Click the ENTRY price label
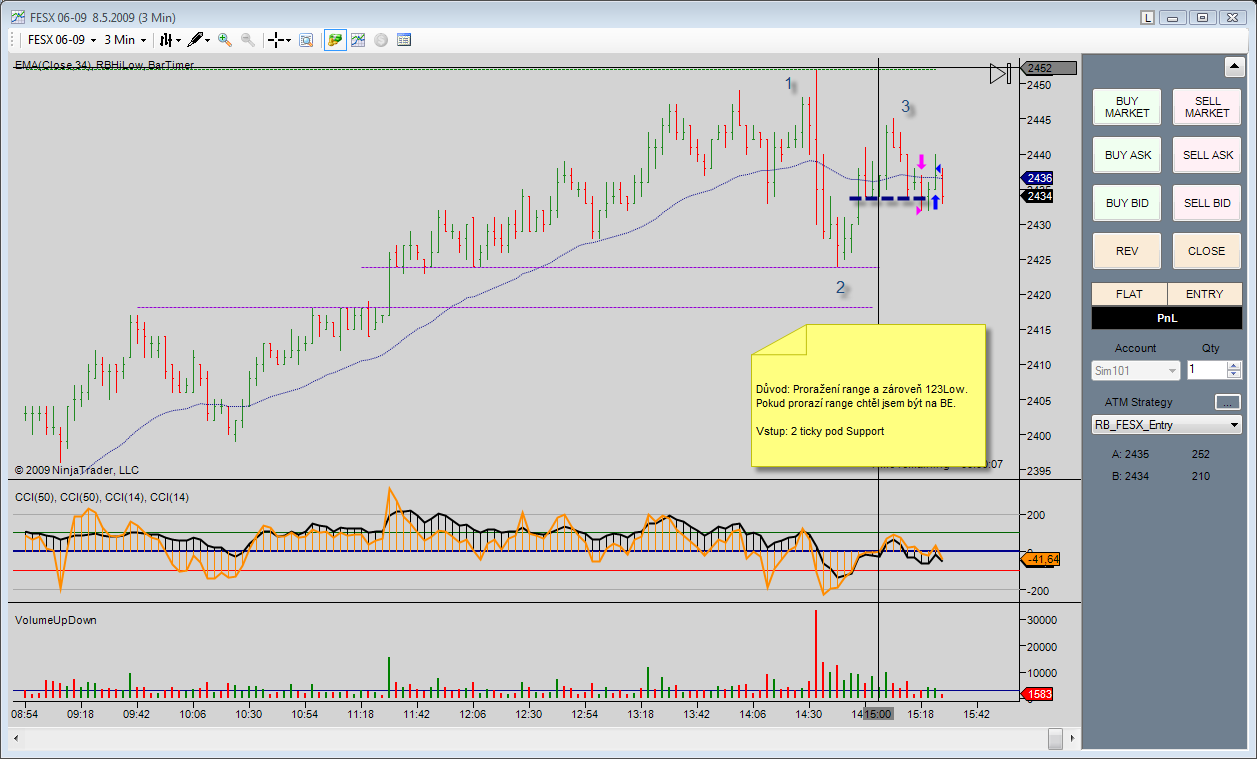The image size is (1257, 759). coord(1205,294)
